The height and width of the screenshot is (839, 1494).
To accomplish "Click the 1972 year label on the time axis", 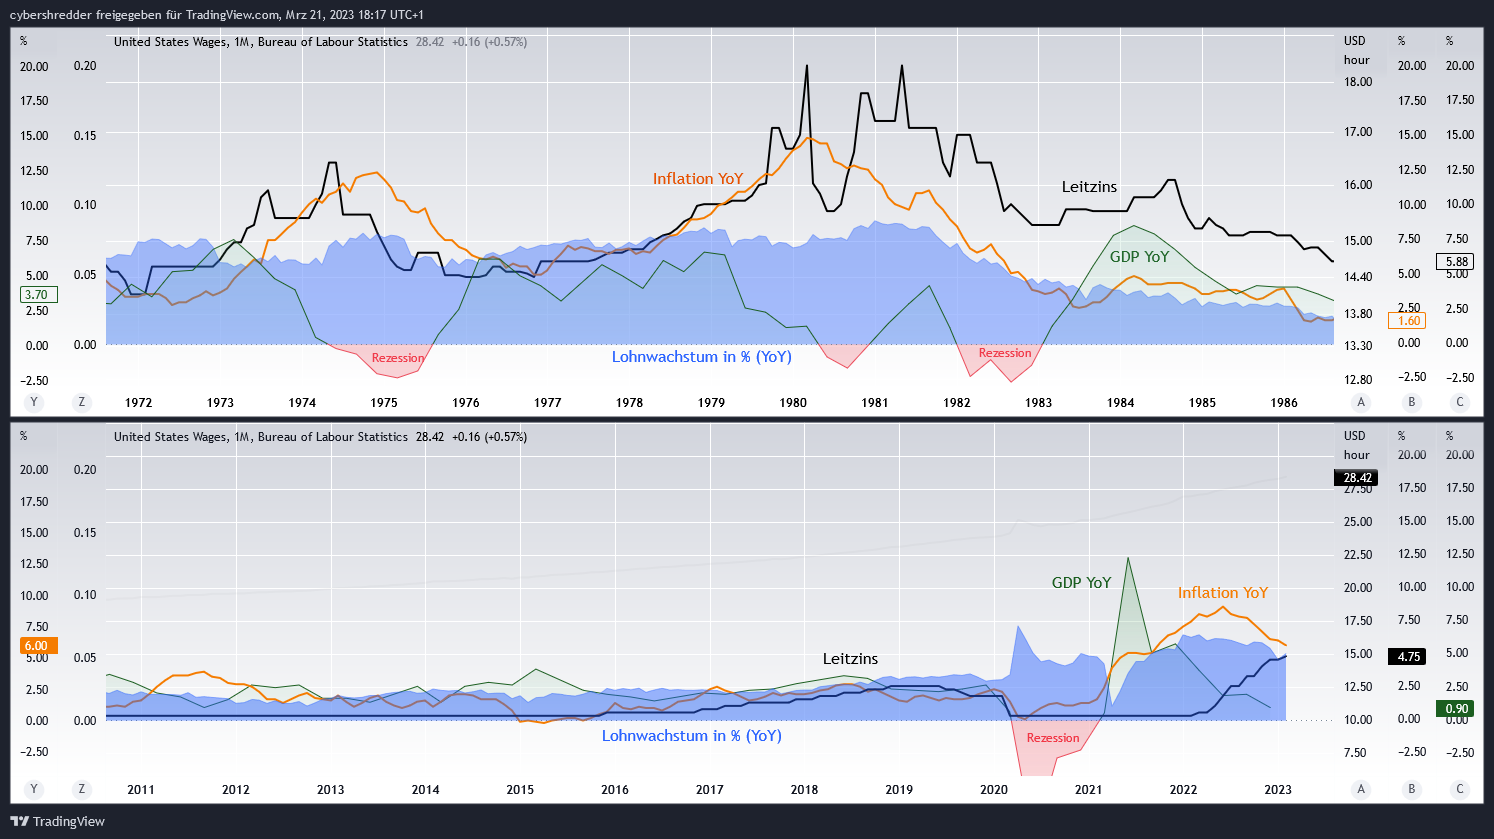I will pyautogui.click(x=138, y=403).
